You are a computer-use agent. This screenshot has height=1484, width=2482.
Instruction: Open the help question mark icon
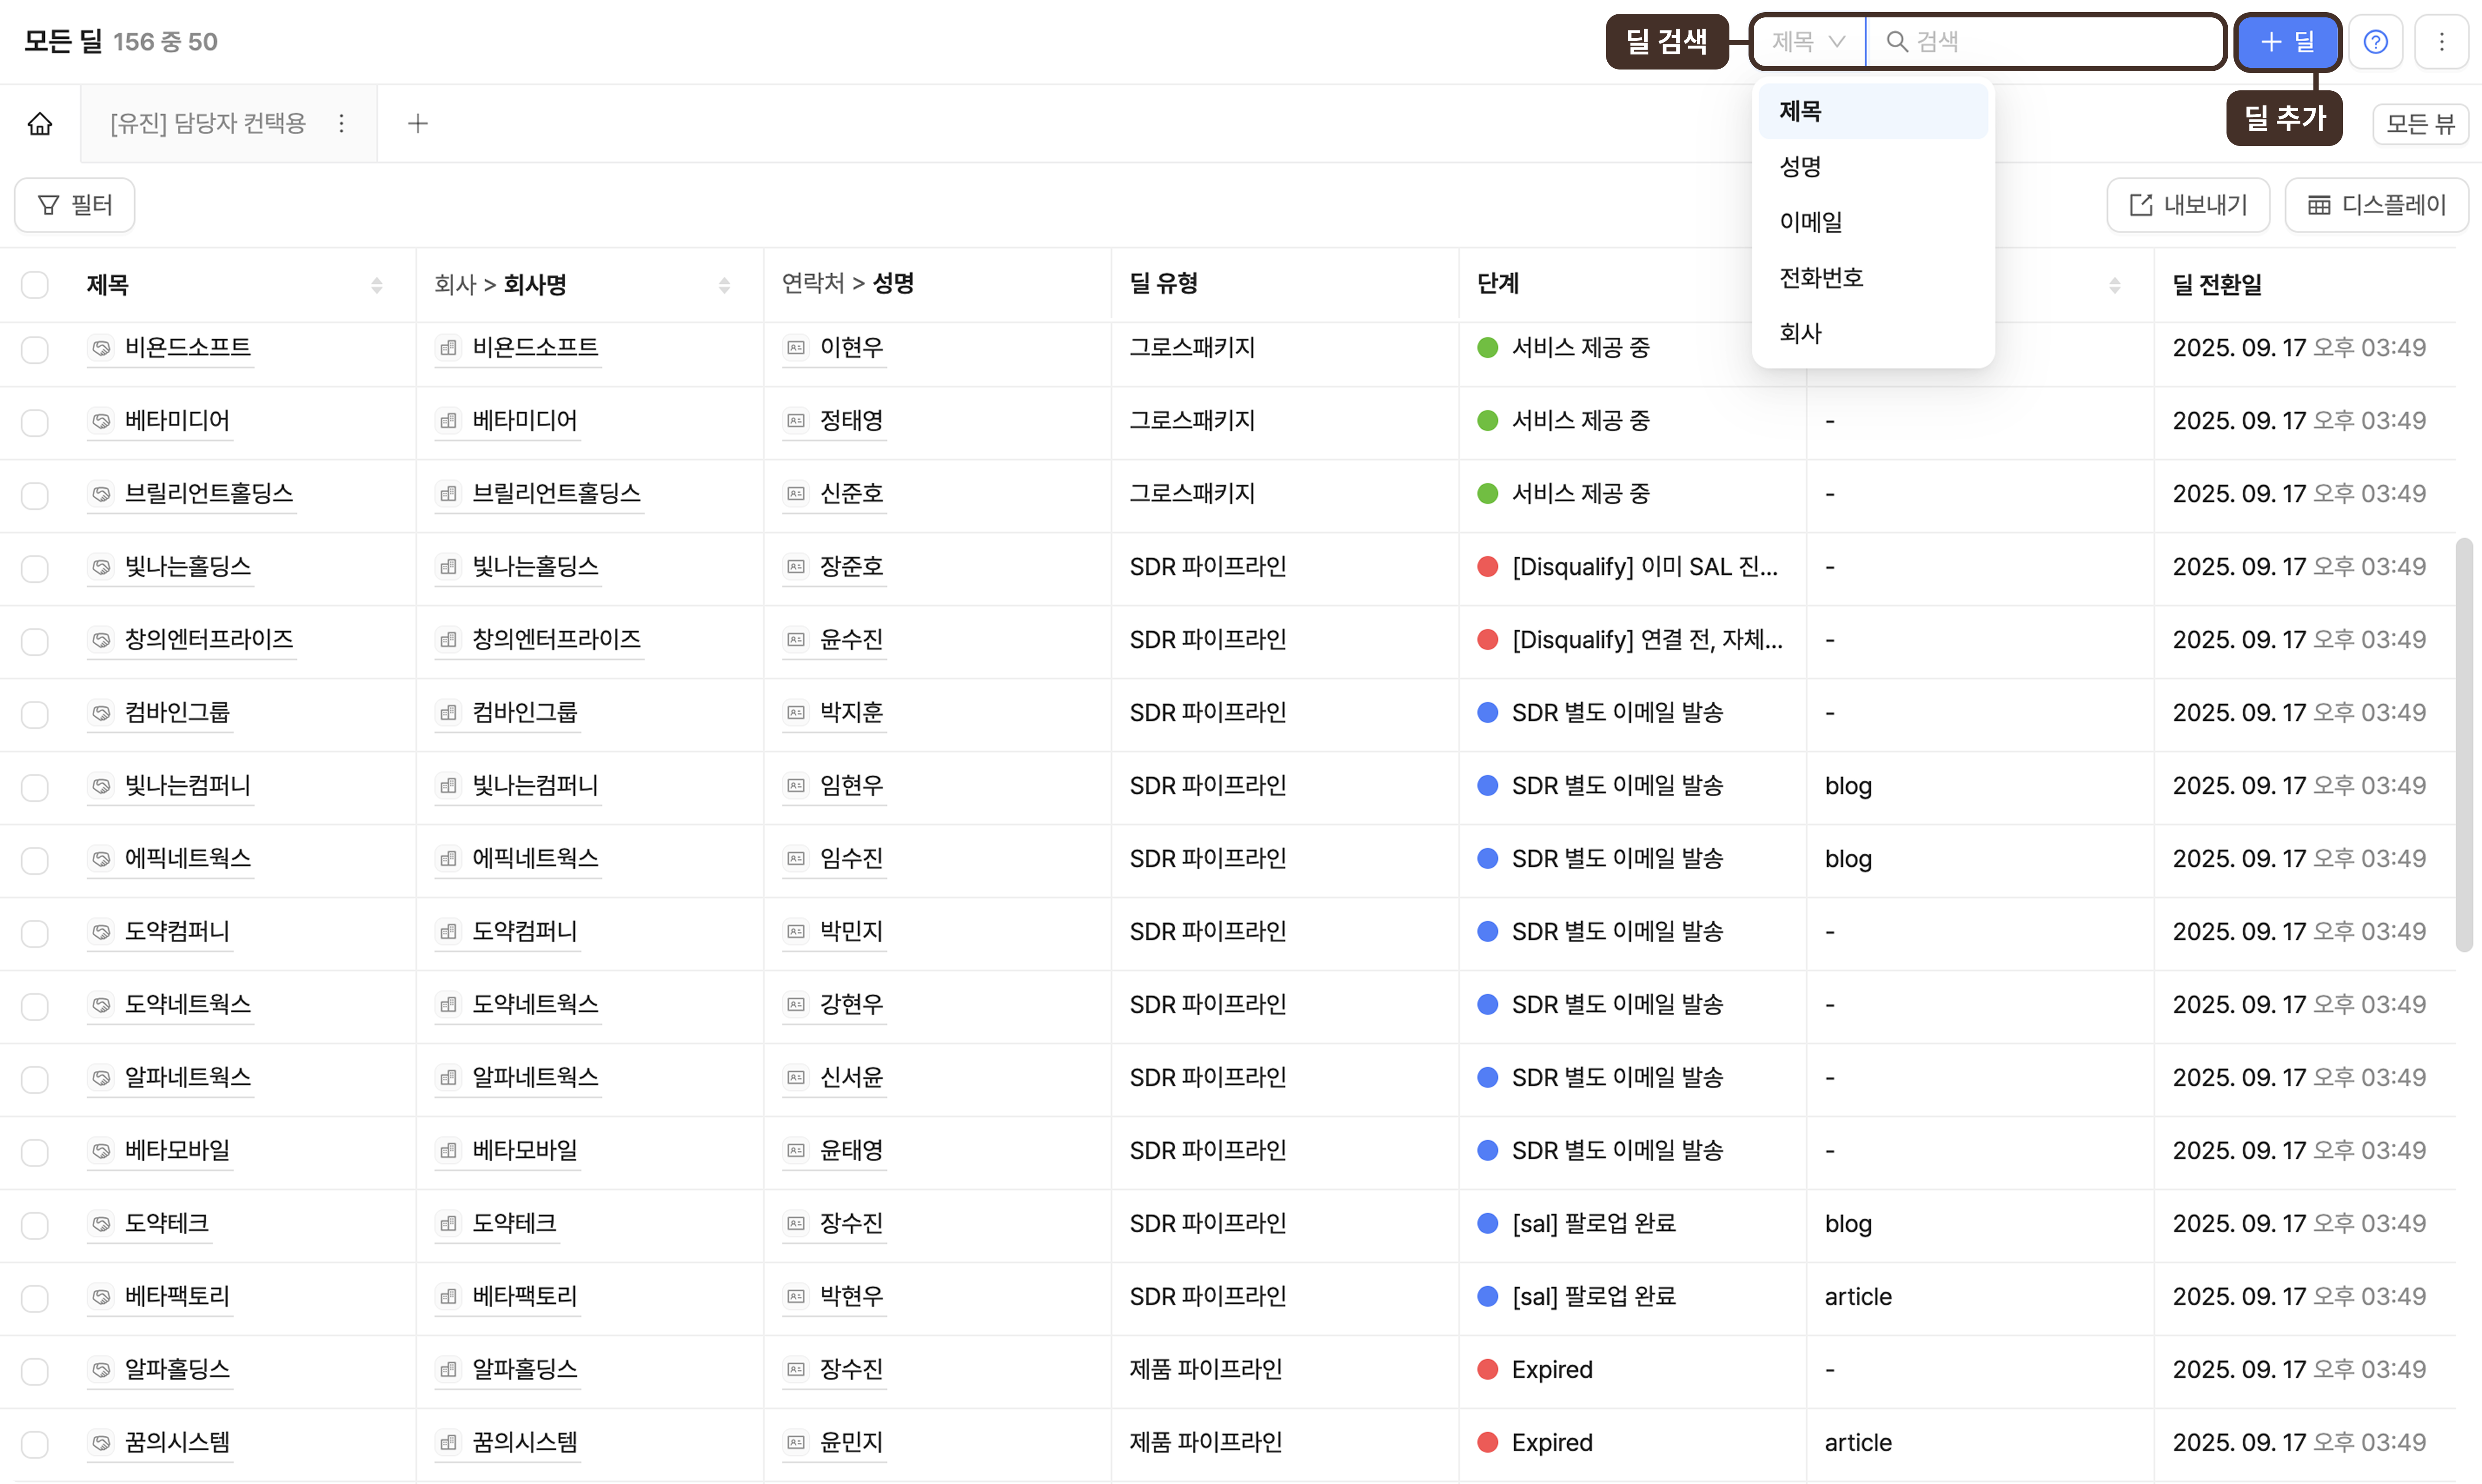coord(2375,42)
